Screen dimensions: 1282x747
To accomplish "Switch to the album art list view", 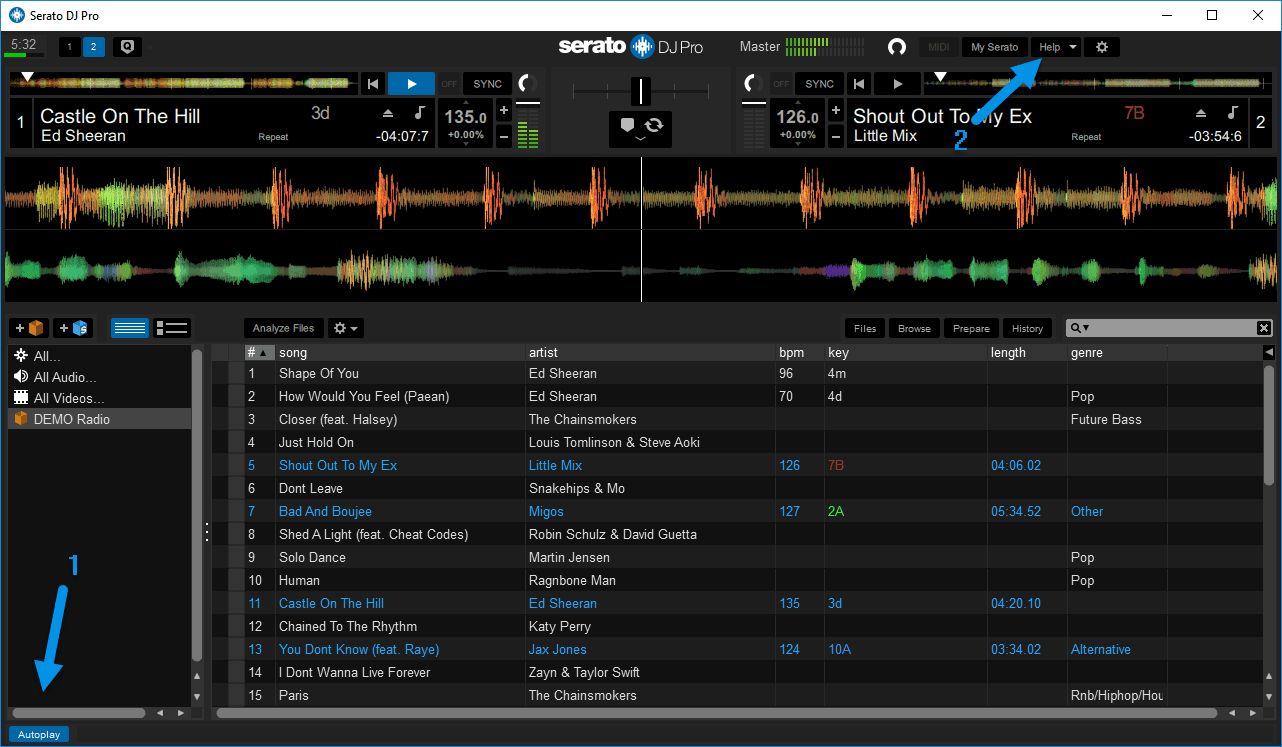I will click(x=172, y=327).
